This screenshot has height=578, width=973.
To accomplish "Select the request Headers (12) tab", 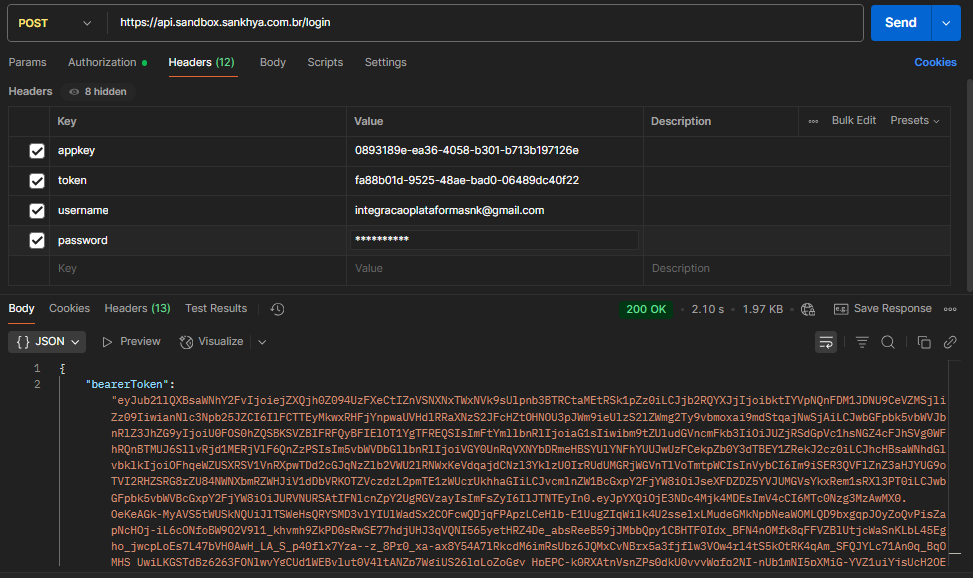I will click(202, 63).
